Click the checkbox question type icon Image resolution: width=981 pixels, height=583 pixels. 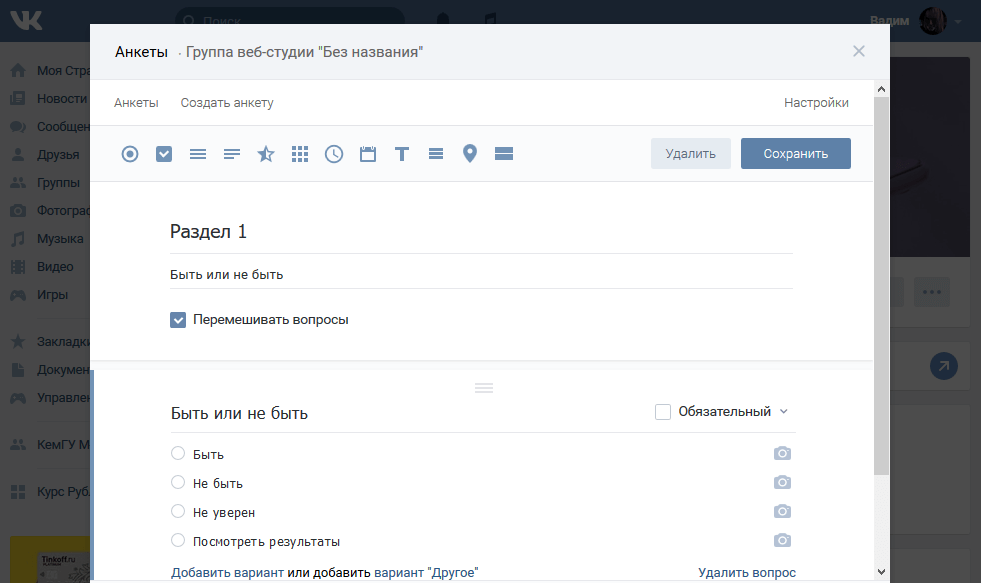(x=164, y=154)
